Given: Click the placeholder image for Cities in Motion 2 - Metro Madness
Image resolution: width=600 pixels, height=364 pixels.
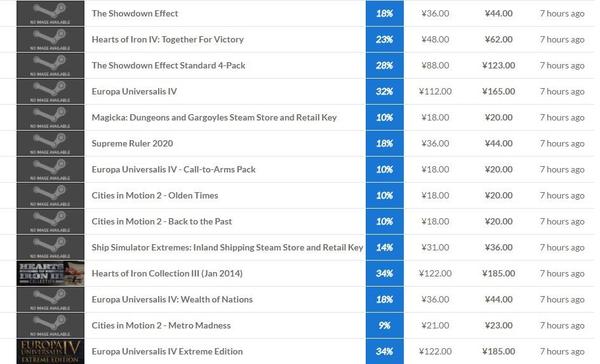Looking at the screenshot, I should click(x=50, y=325).
